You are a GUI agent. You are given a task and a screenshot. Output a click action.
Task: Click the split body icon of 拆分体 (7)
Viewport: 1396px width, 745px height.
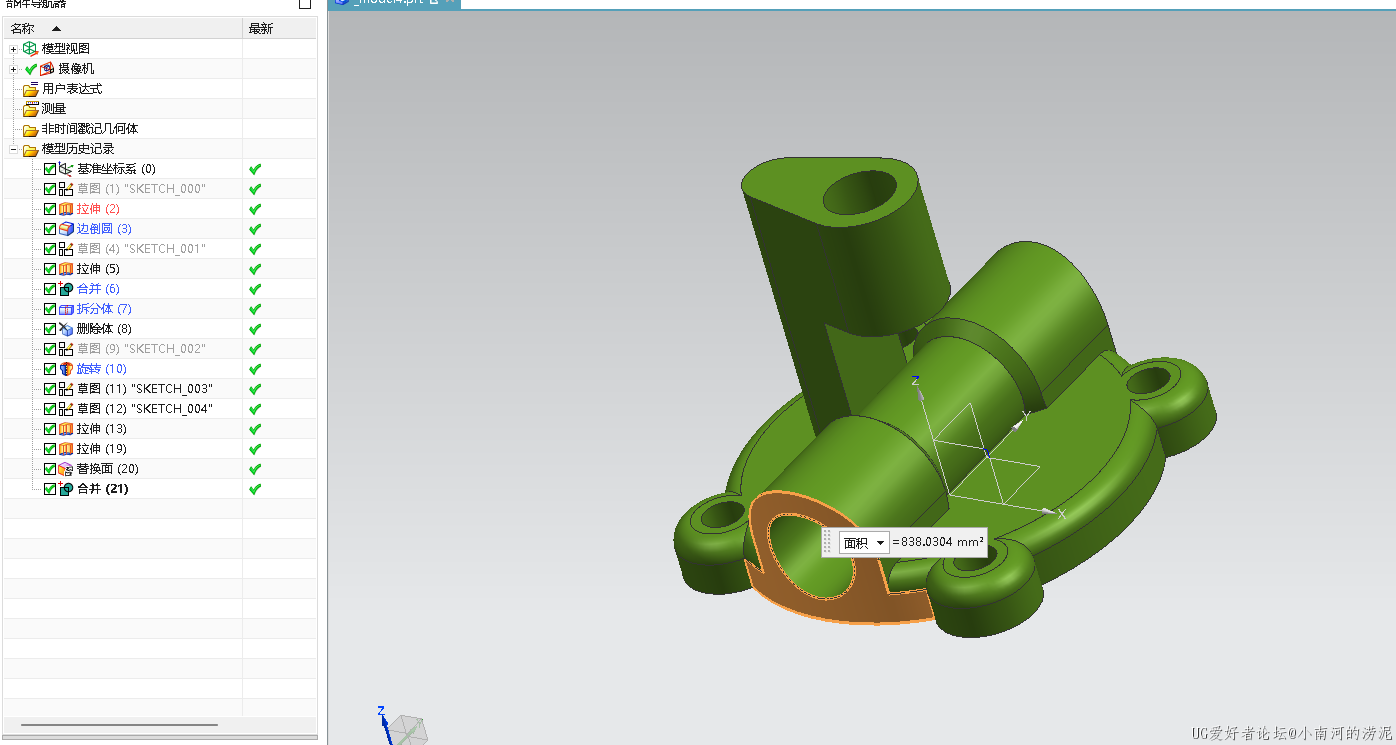tap(66, 309)
